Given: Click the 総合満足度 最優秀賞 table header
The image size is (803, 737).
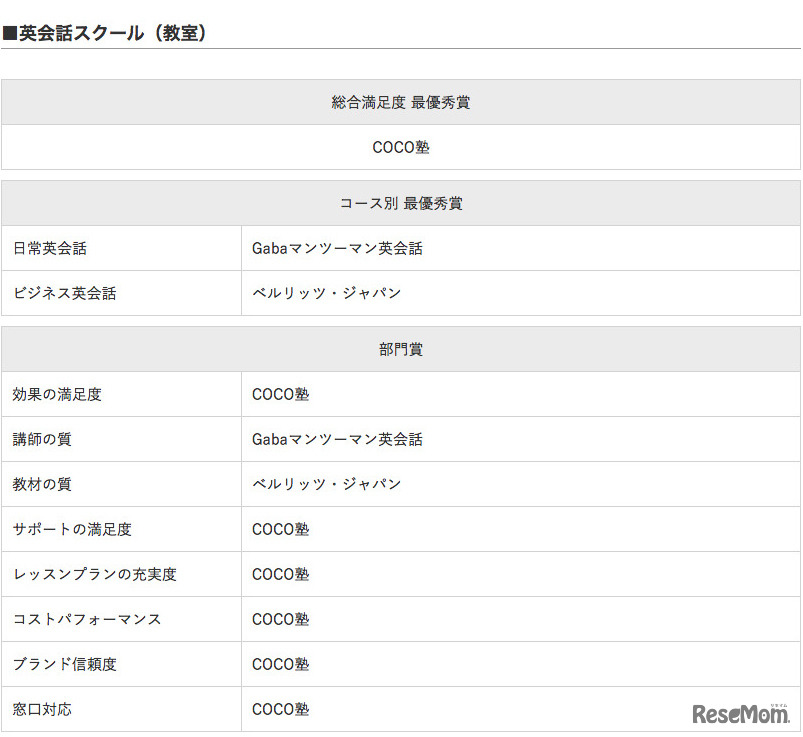Looking at the screenshot, I should click(401, 101).
